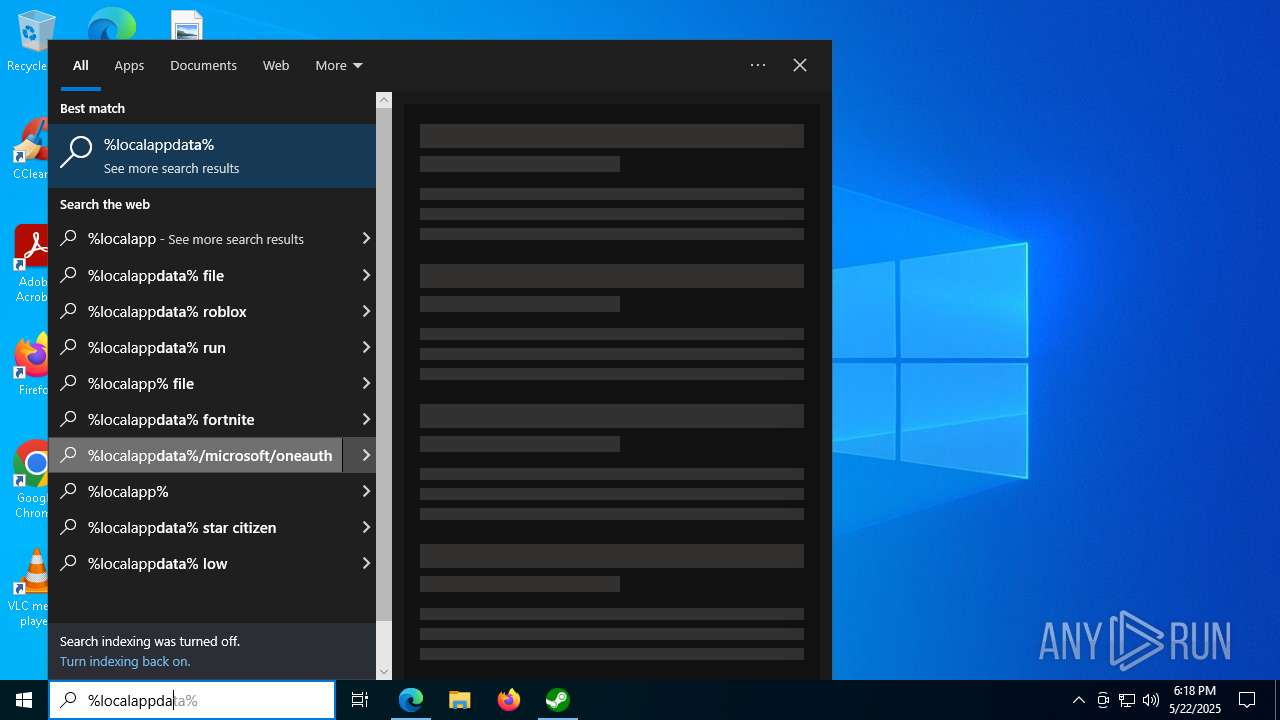Expand the arrow for '%localappdata% roblox' row
The image size is (1280, 720).
tap(365, 311)
